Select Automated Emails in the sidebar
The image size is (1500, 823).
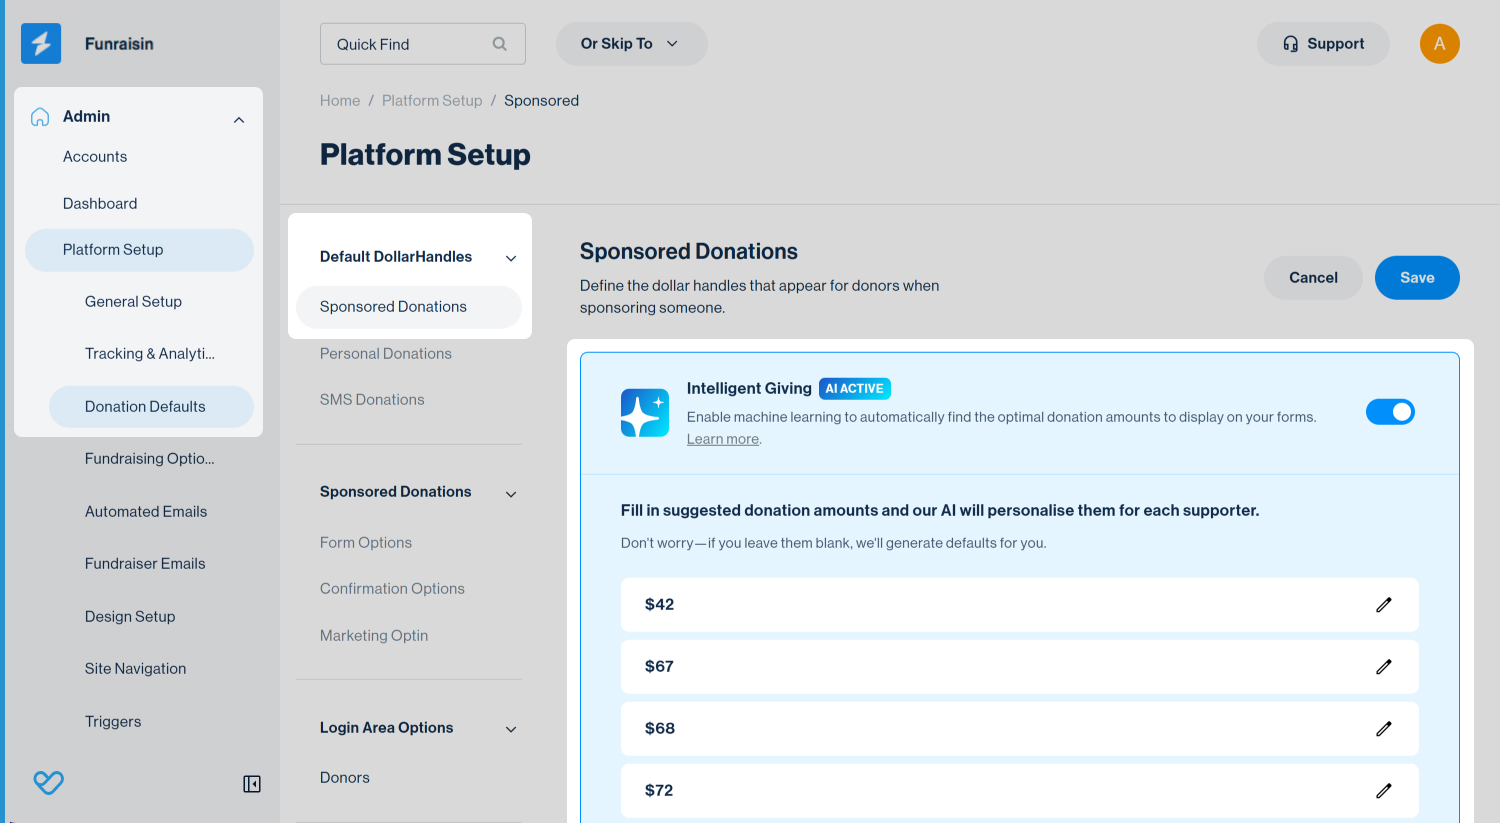point(146,512)
